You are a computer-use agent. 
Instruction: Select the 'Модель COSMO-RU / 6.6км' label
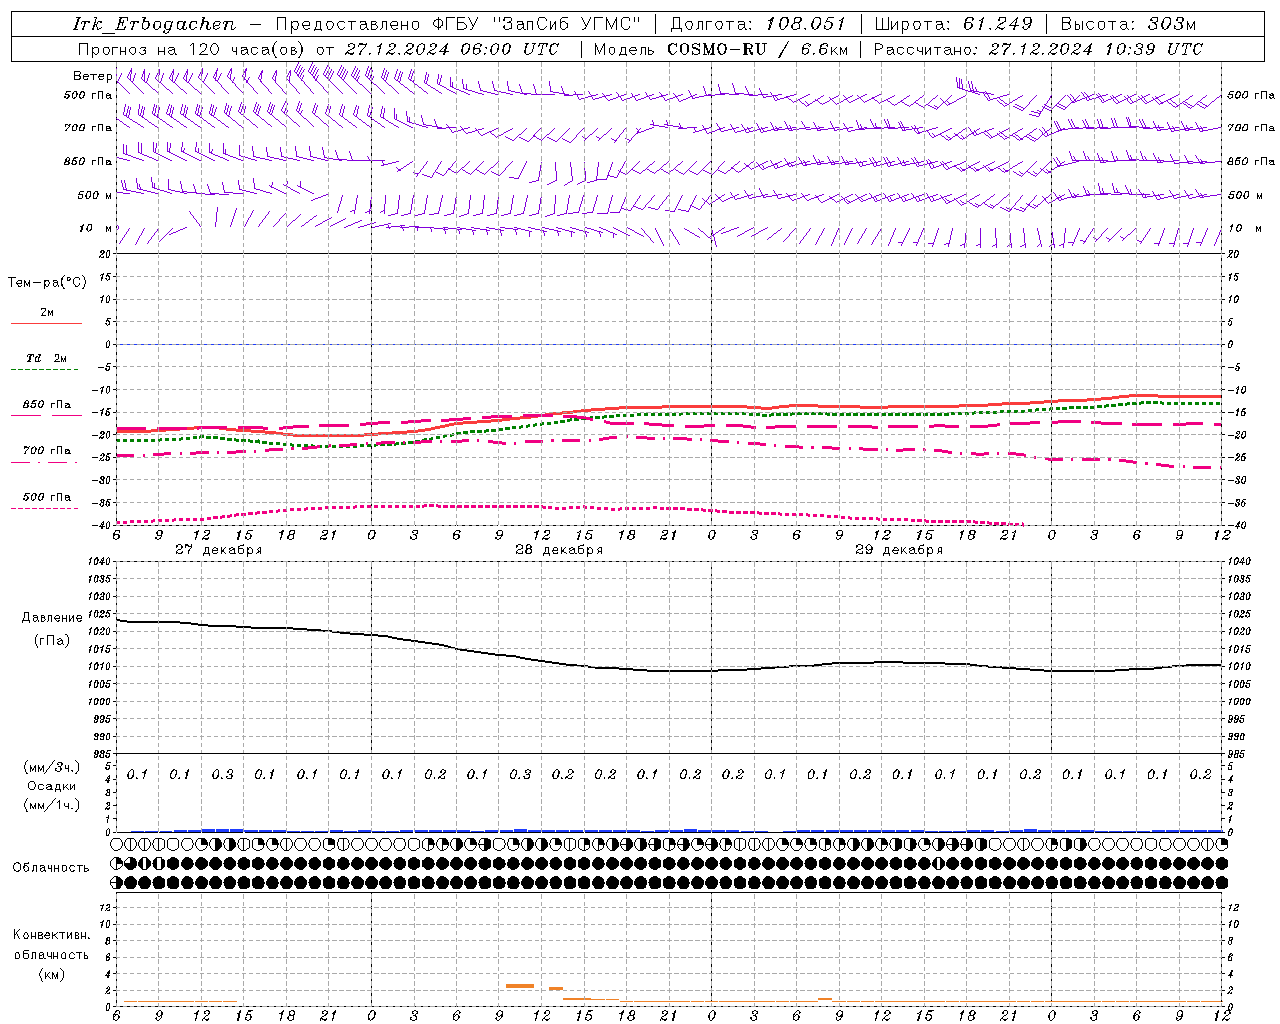pos(720,49)
